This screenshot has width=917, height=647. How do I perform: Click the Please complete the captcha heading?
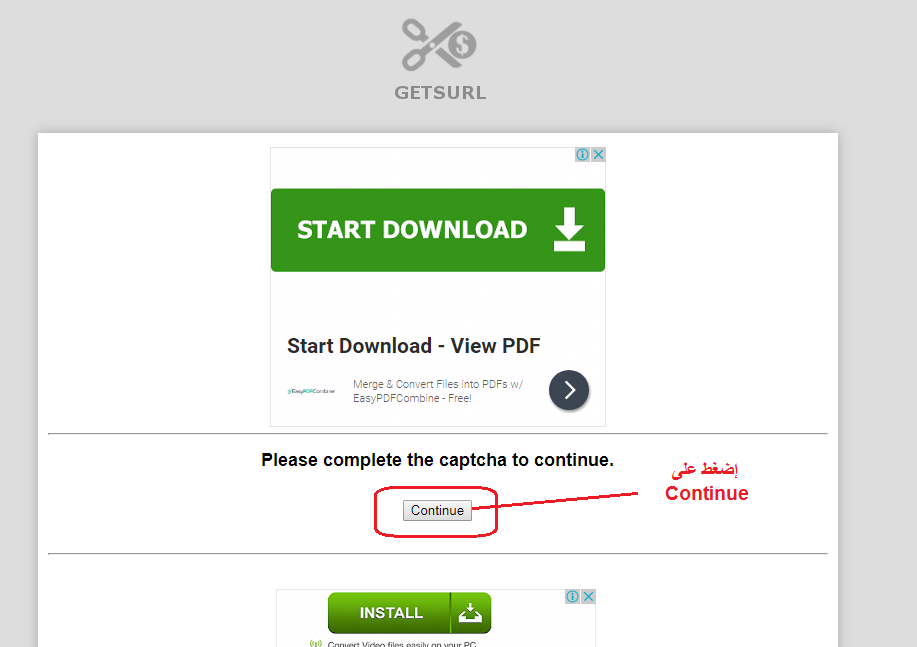[437, 460]
